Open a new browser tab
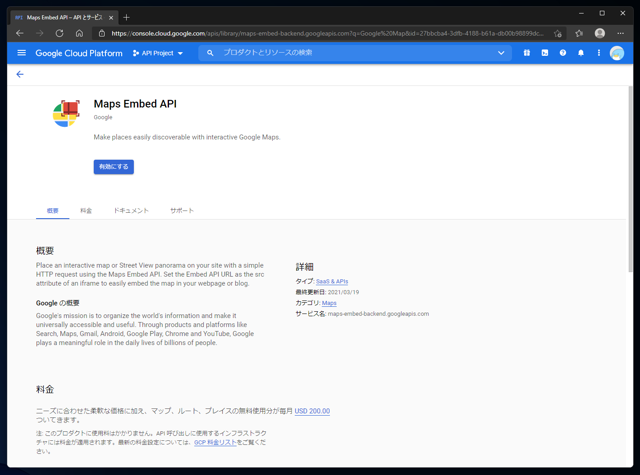 (x=126, y=17)
